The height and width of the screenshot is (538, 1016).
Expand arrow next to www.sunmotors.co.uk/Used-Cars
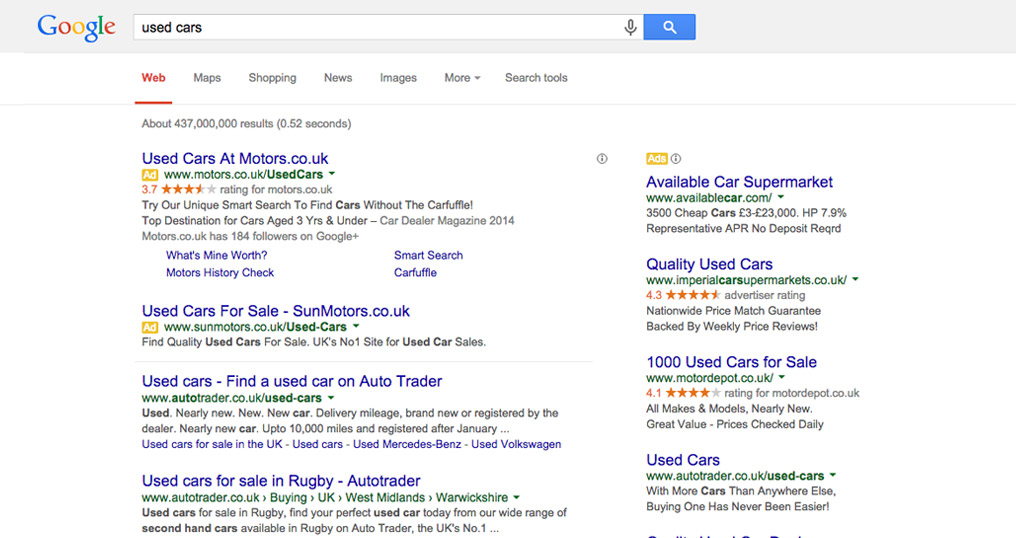(x=356, y=326)
